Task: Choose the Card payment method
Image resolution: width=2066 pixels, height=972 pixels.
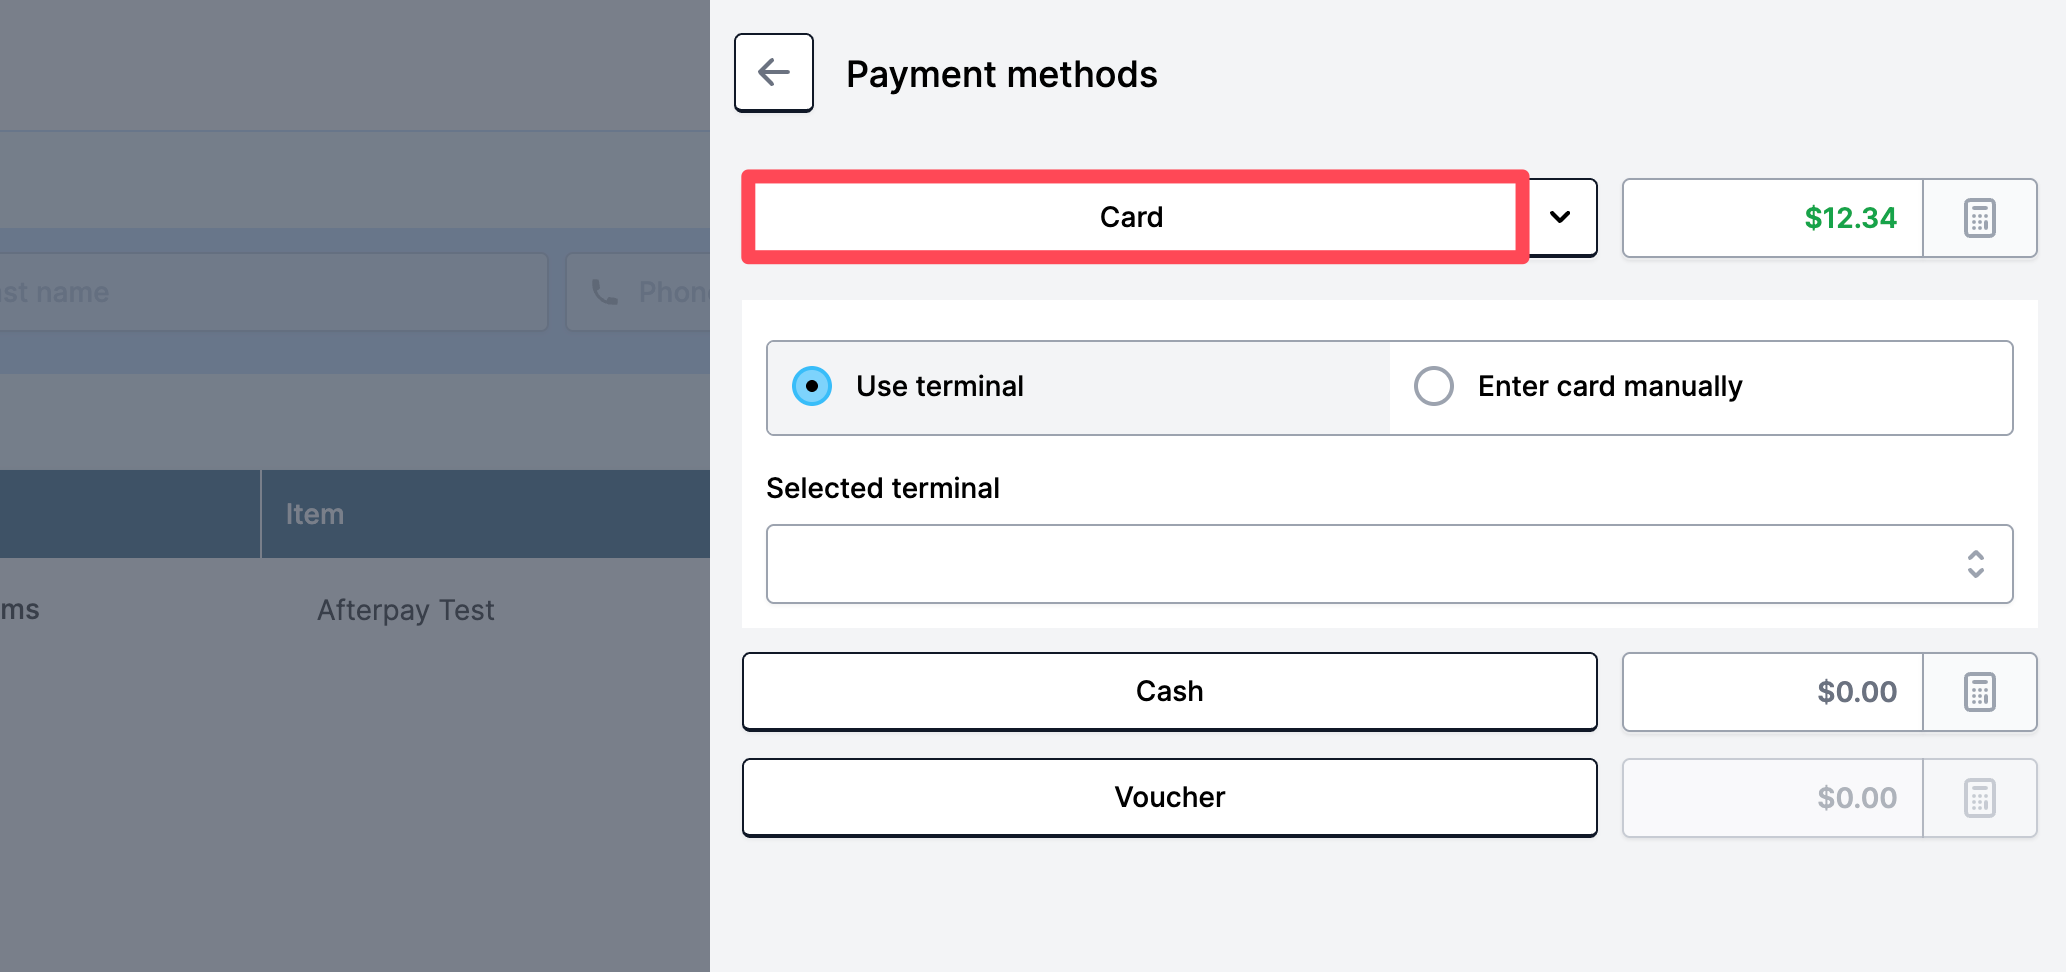Action: tap(1134, 217)
